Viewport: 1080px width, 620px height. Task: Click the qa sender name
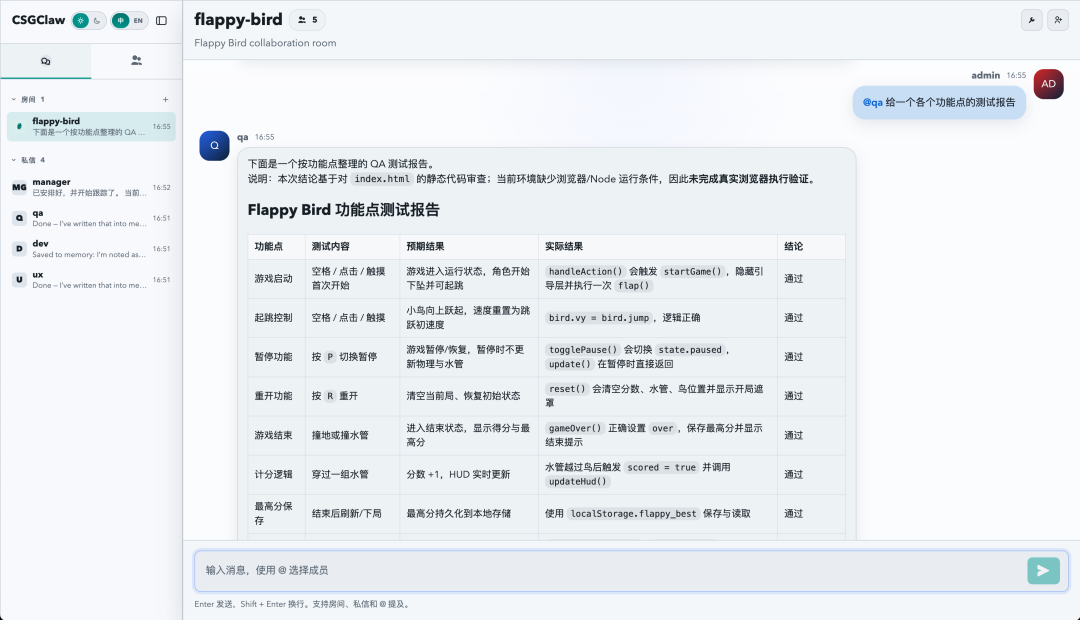pyautogui.click(x=242, y=137)
